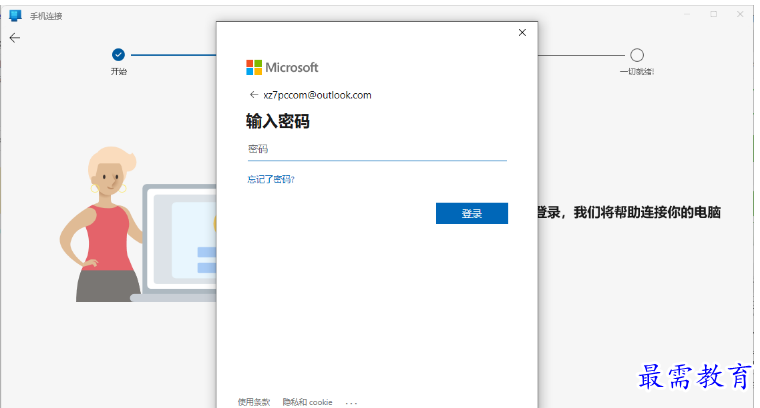Click the blue 登录 sign-in button
Screen dimensions: 760x408
pos(472,213)
